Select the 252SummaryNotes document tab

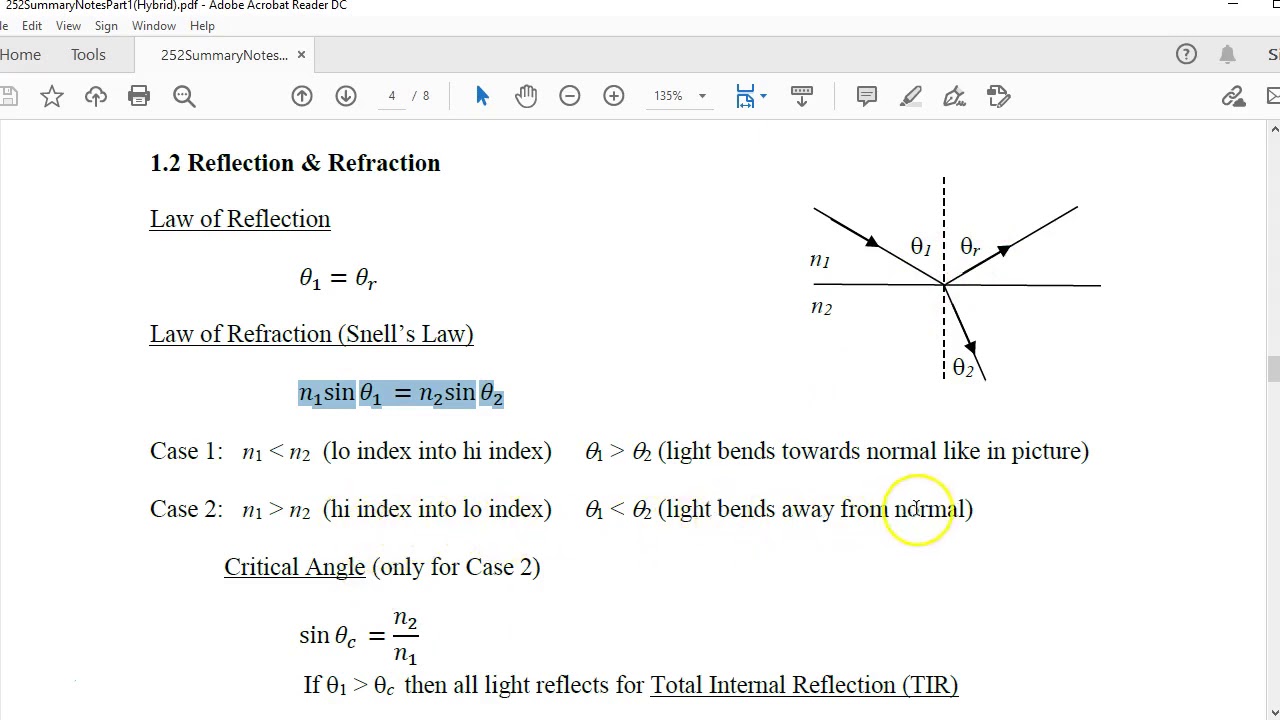(x=224, y=55)
